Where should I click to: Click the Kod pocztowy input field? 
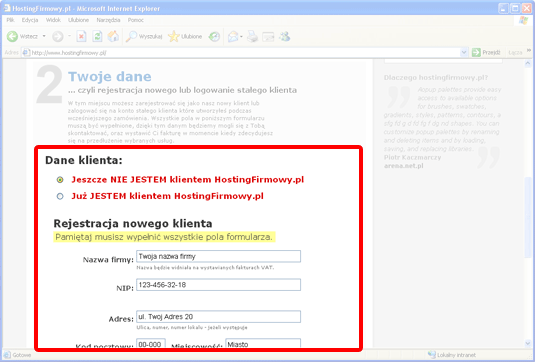(151, 343)
